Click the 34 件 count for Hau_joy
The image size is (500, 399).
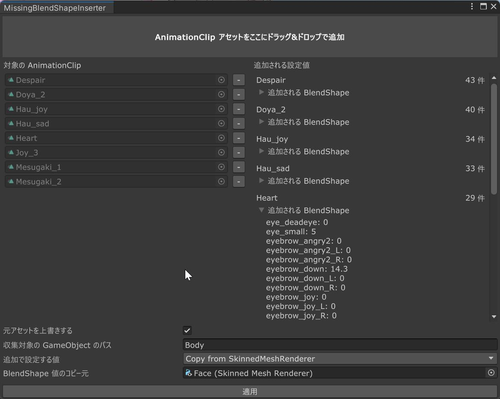click(475, 139)
